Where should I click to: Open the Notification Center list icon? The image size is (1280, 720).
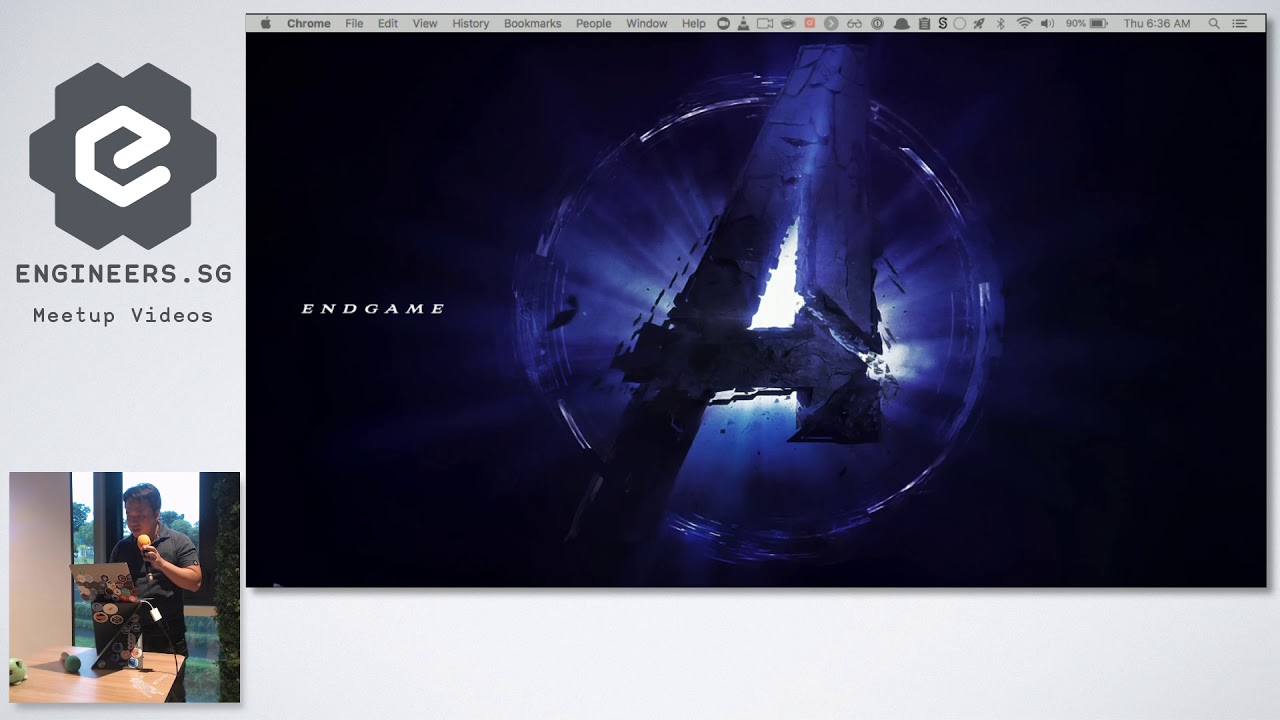coord(1240,23)
